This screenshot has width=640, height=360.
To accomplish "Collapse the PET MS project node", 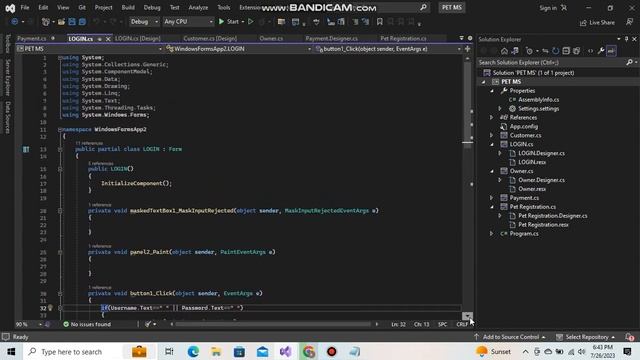I will point(484,82).
